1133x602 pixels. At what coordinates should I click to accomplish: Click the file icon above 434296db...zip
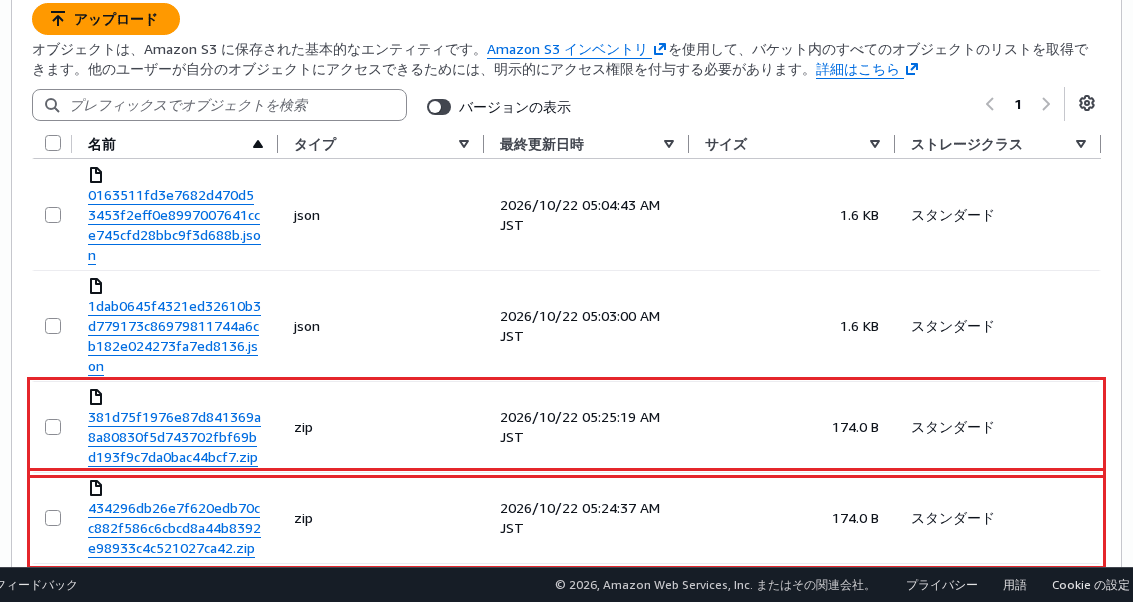click(x=95, y=488)
